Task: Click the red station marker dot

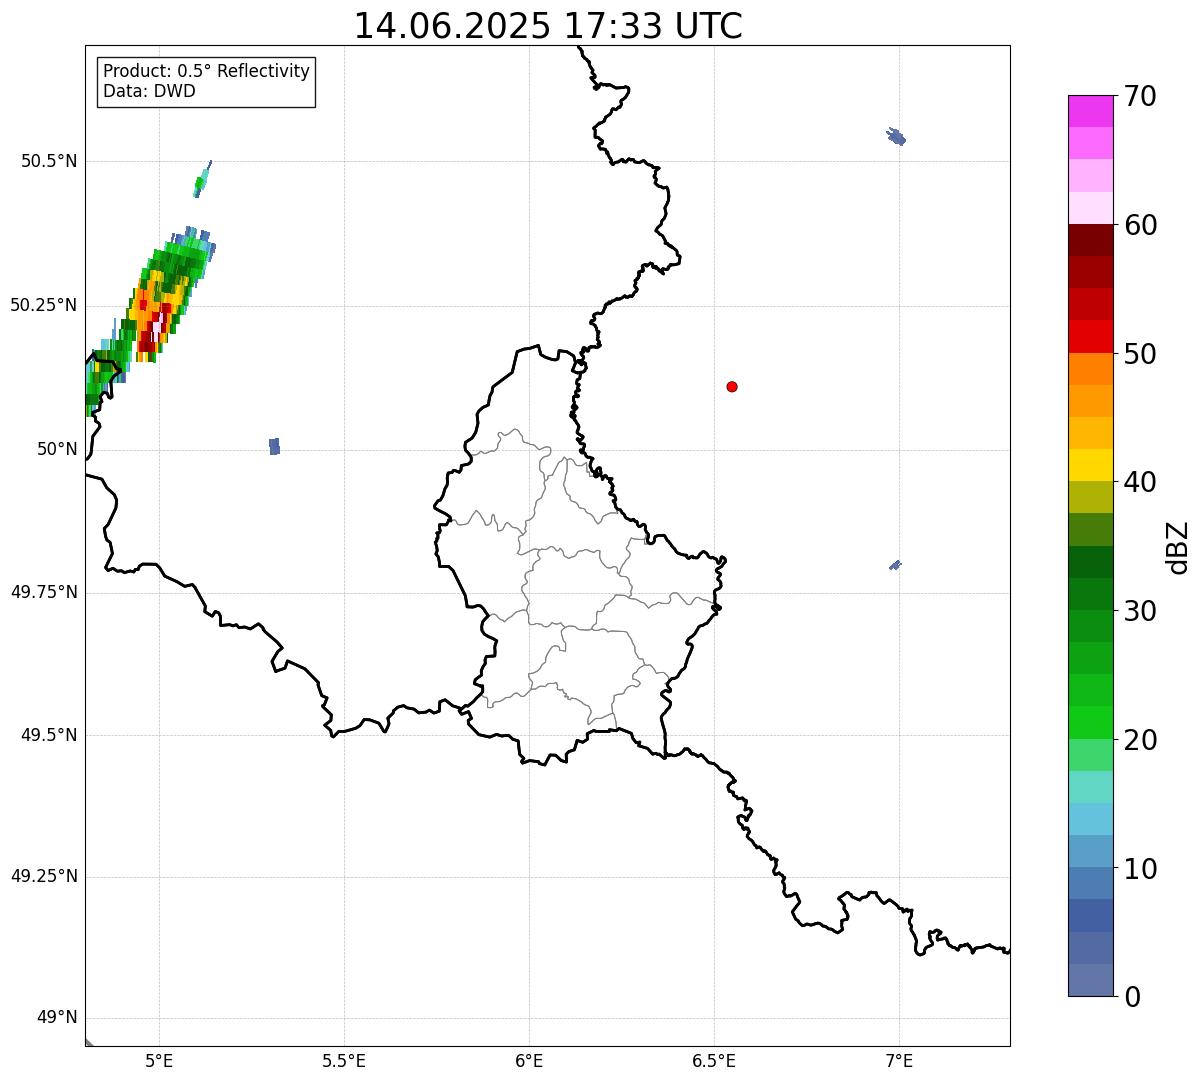Action: tap(732, 386)
